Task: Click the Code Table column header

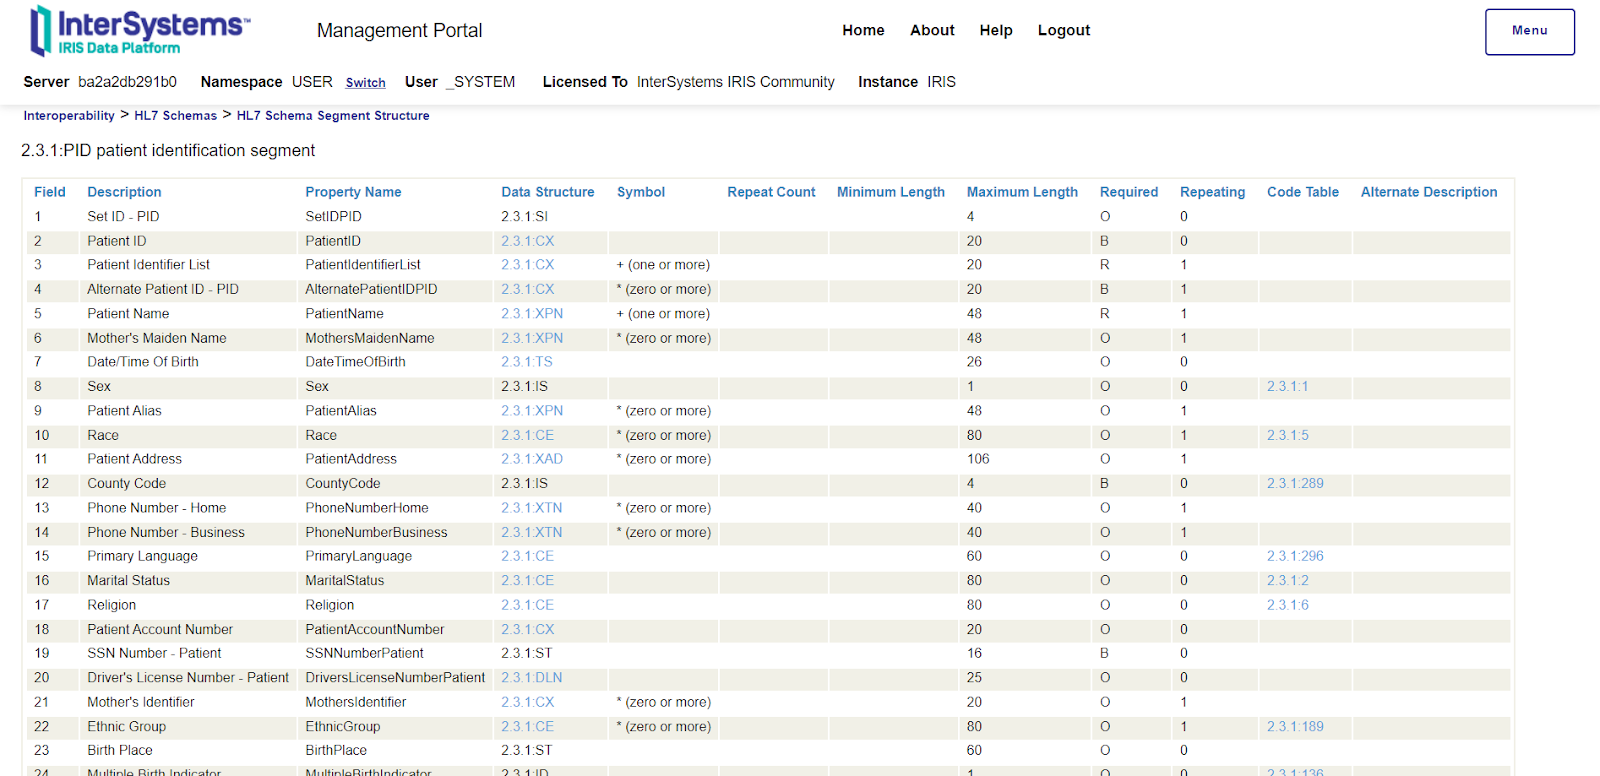Action: pos(1303,192)
